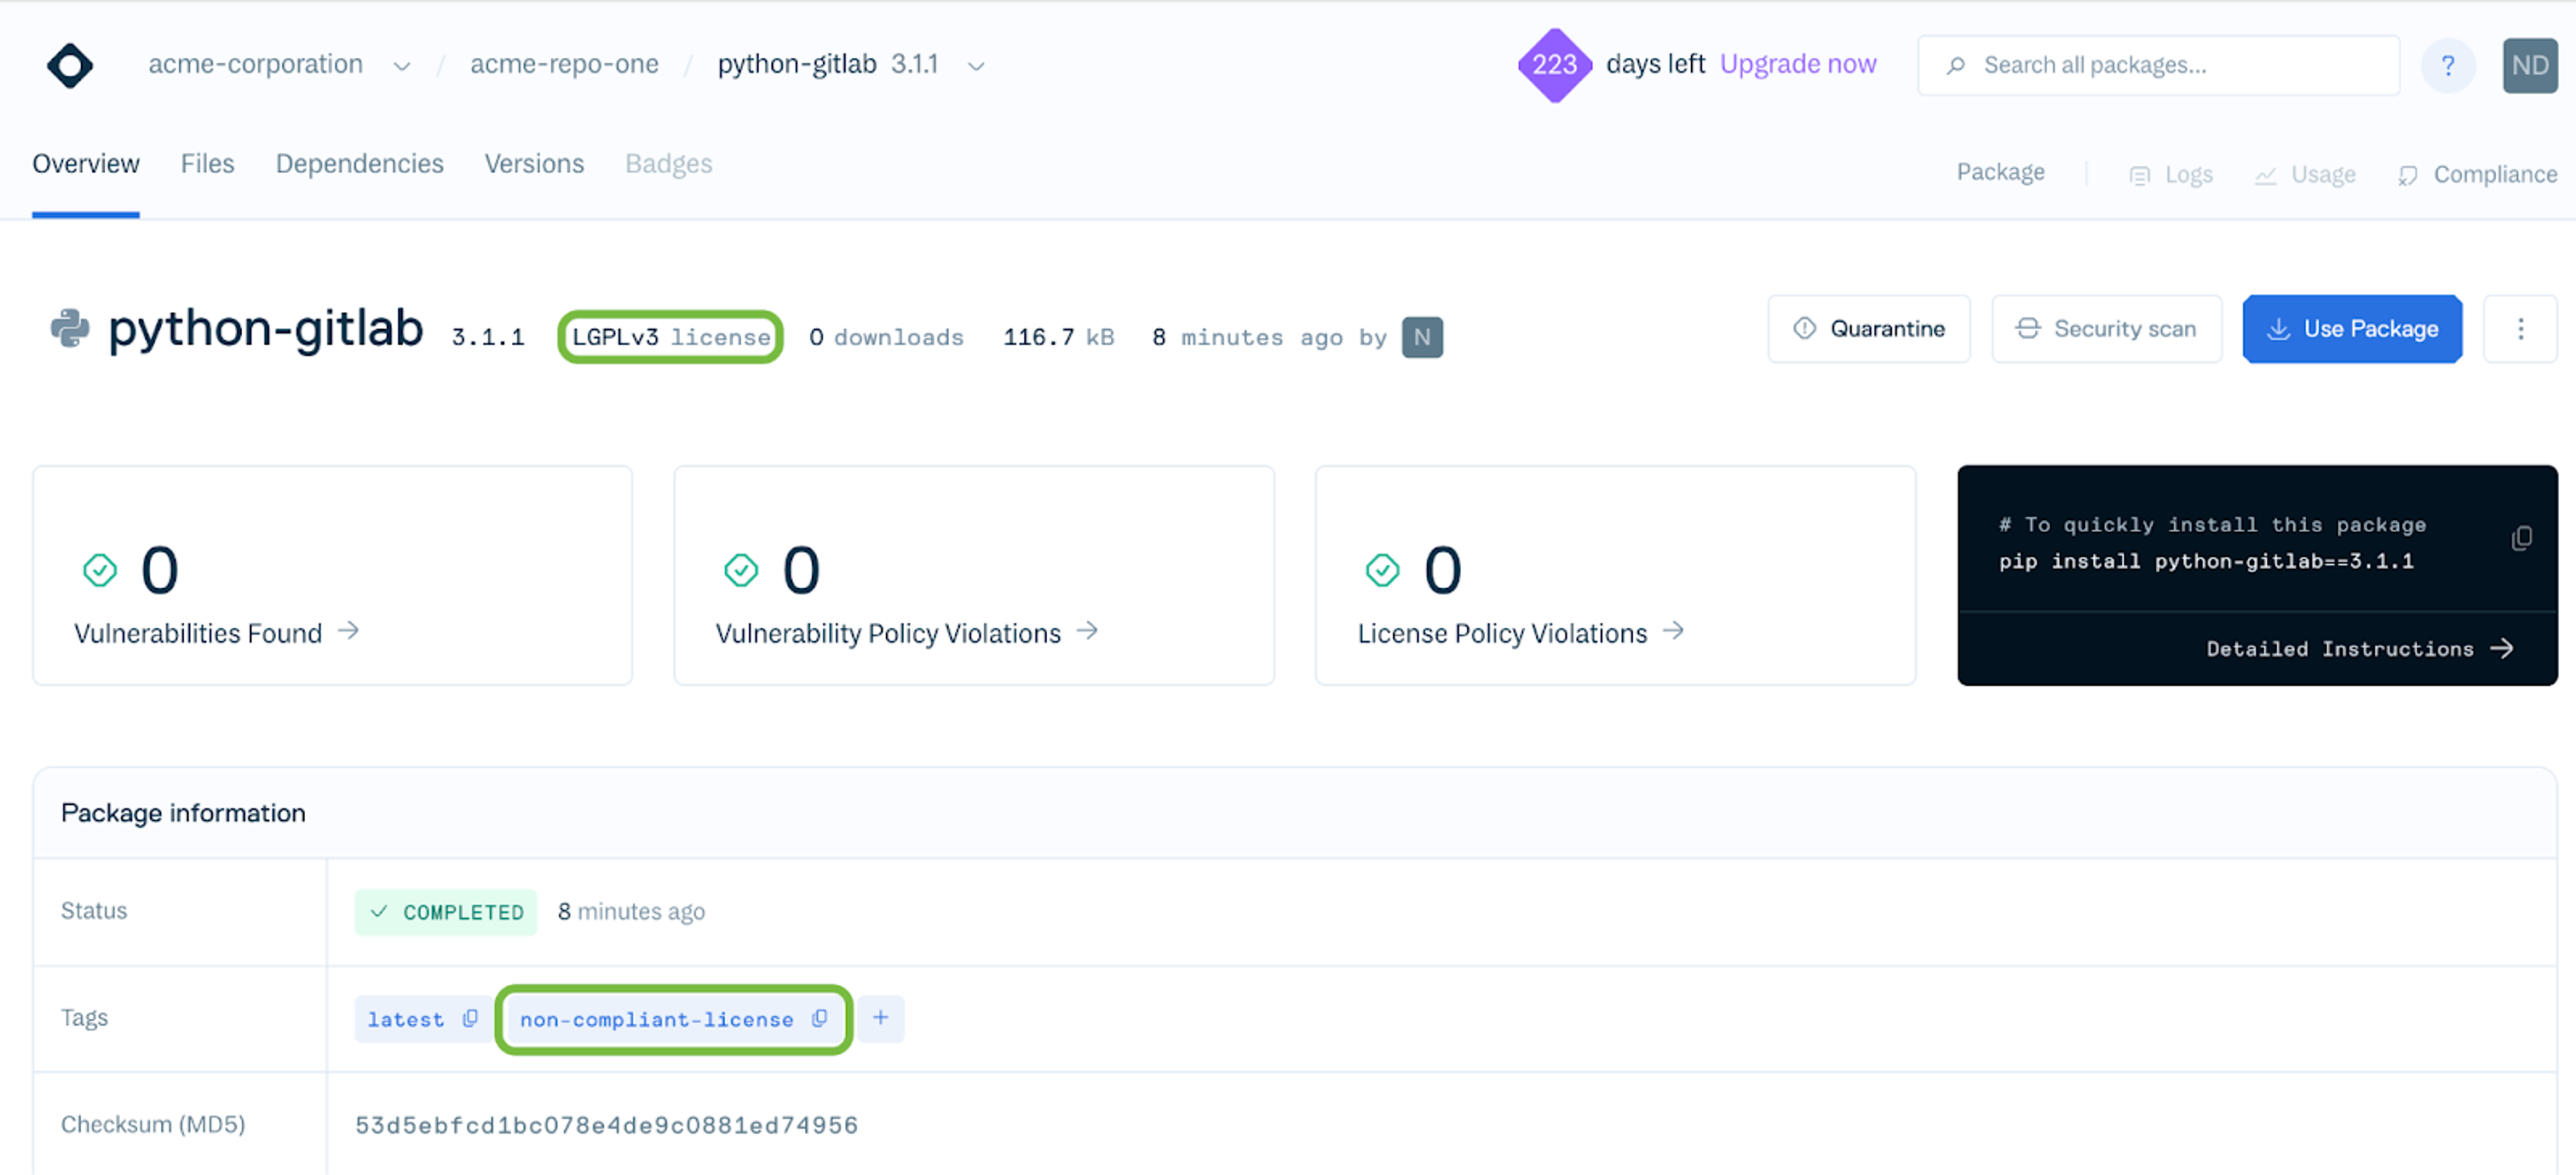Click the N uploader avatar
This screenshot has height=1175, width=2576.
click(x=1421, y=337)
